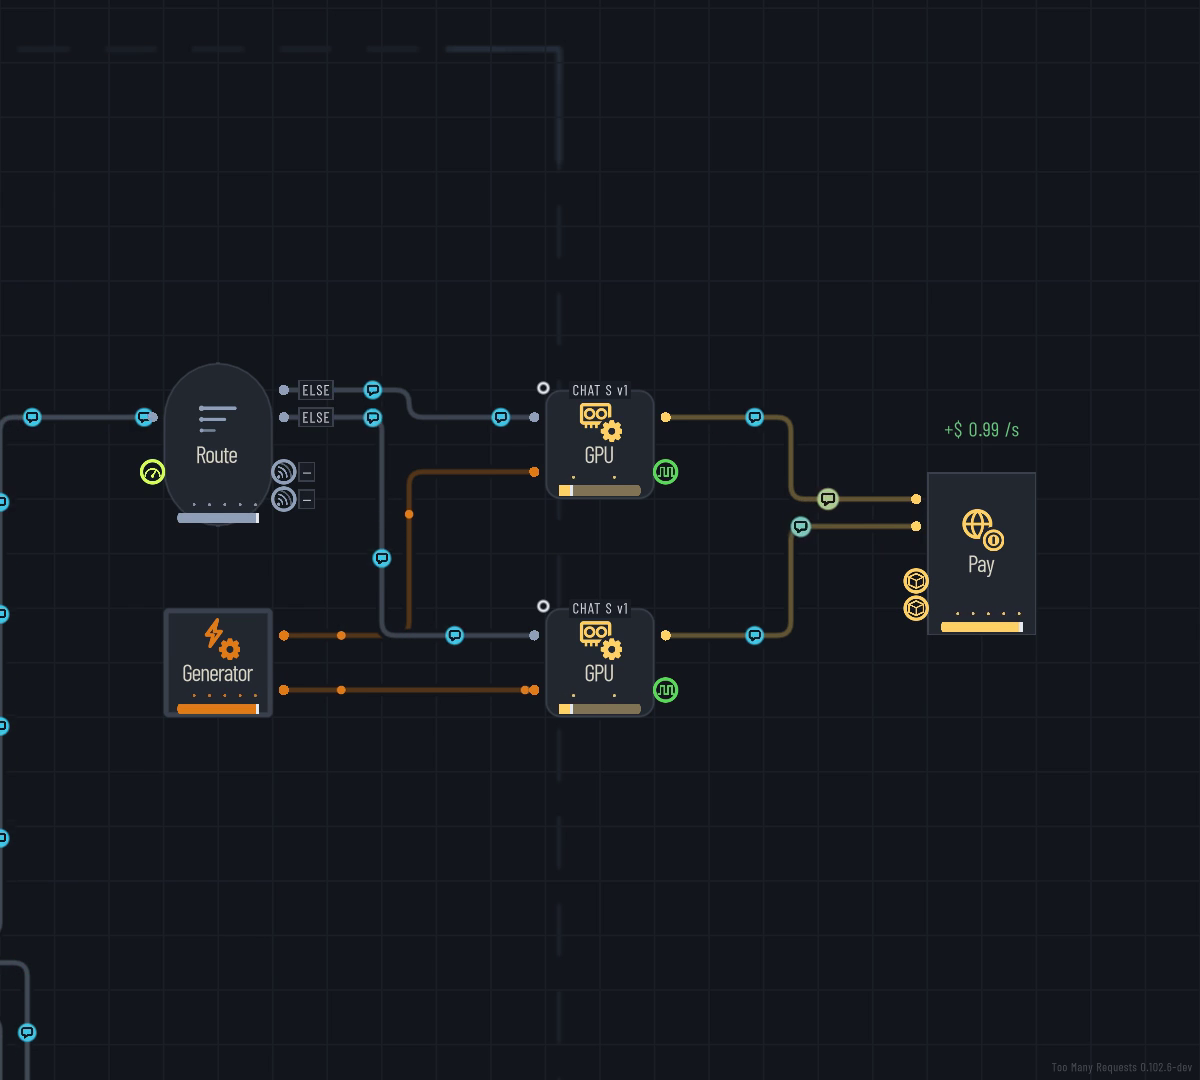This screenshot has height=1080, width=1200.
Task: Click the upper GPU gray data input port
Action: tap(534, 417)
